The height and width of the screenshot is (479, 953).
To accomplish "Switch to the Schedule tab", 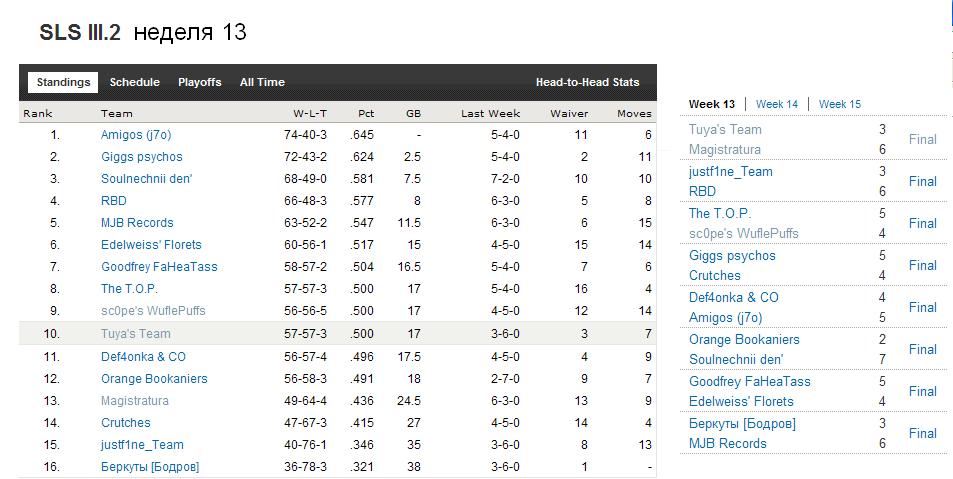I will tap(134, 82).
